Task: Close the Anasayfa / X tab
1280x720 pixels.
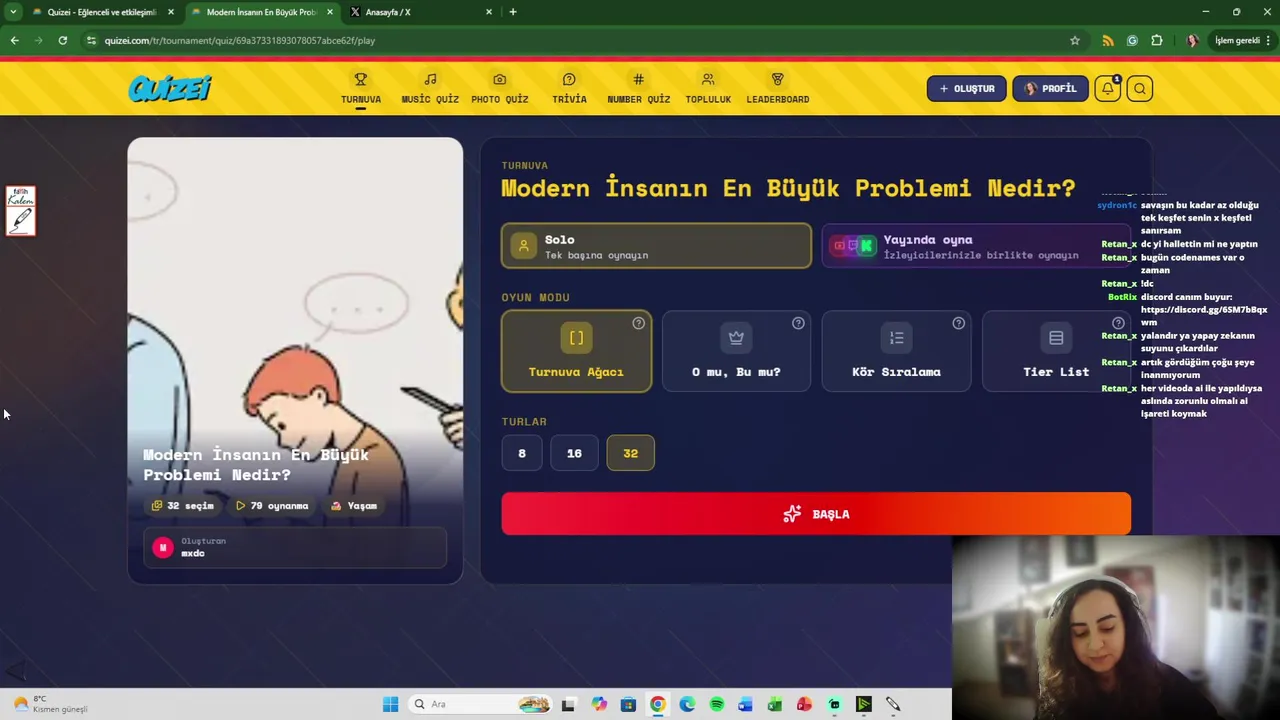Action: coord(489,12)
